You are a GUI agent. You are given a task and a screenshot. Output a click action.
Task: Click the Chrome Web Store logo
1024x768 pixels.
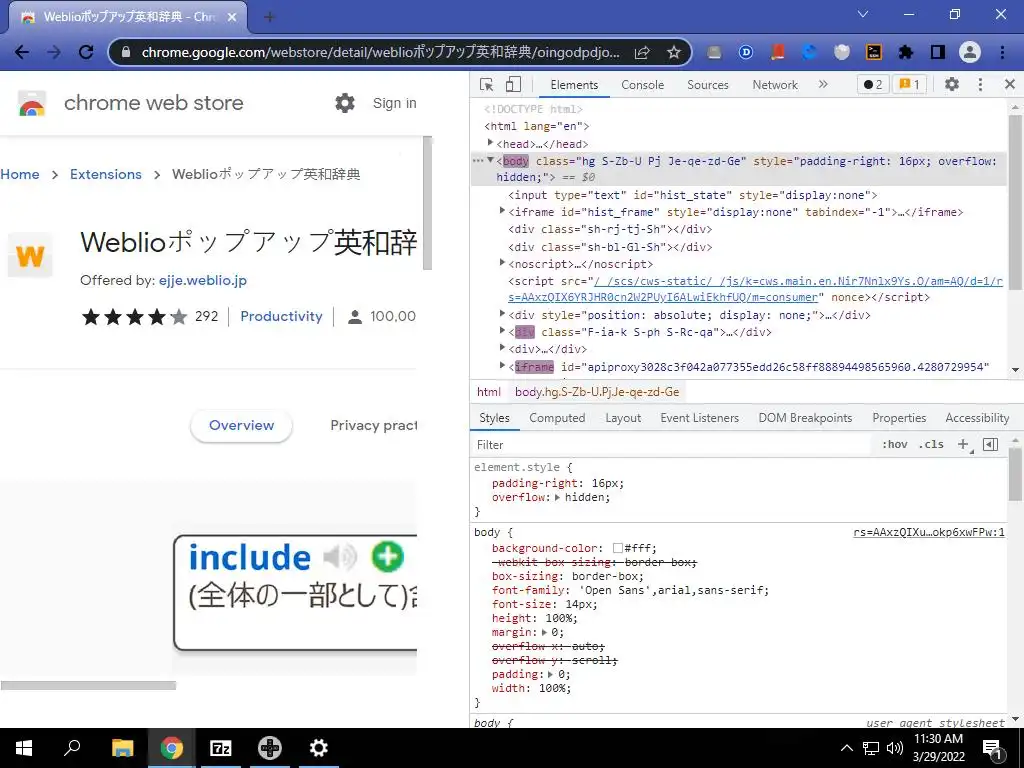32,103
